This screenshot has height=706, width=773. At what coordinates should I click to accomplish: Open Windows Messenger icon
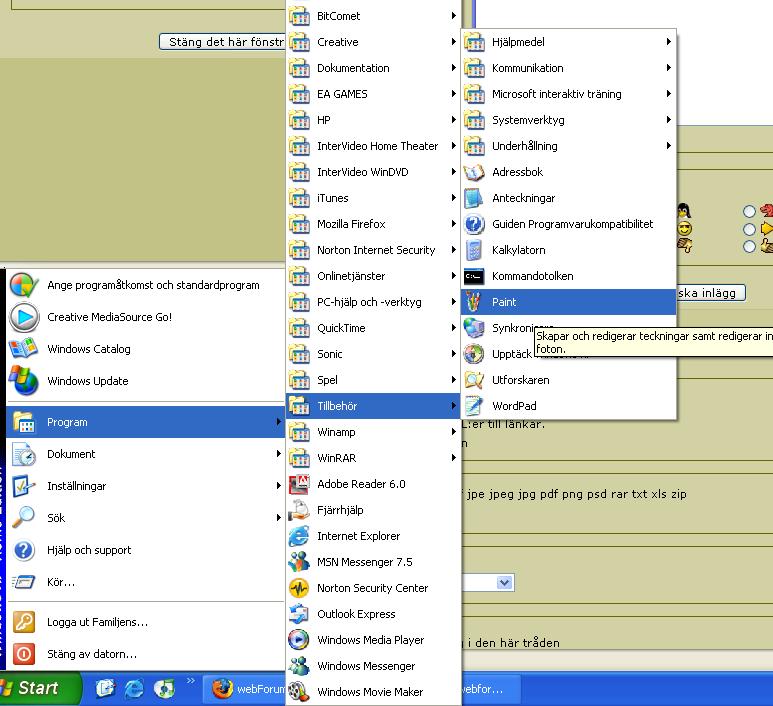pos(299,666)
